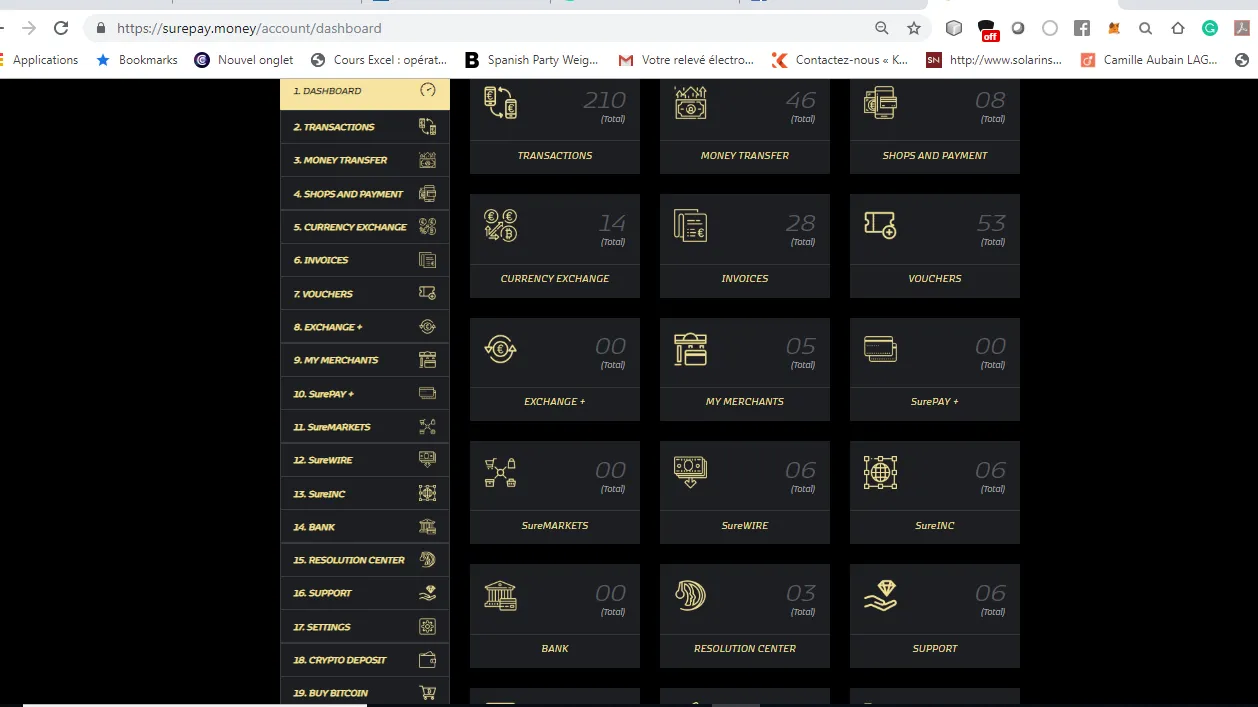Image resolution: width=1258 pixels, height=707 pixels.
Task: Click the SureINC sidebar icon
Action: coord(428,493)
